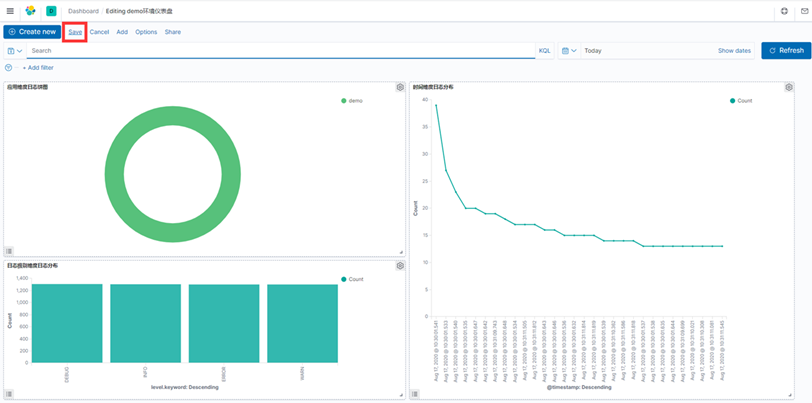Open the calendar quick date menu
Viewport: 812px width, 403px height.
[569, 51]
